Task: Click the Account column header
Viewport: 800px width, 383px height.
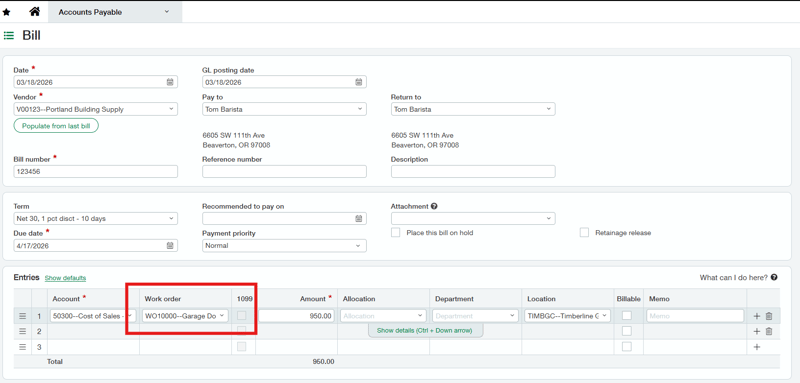Action: (66, 298)
